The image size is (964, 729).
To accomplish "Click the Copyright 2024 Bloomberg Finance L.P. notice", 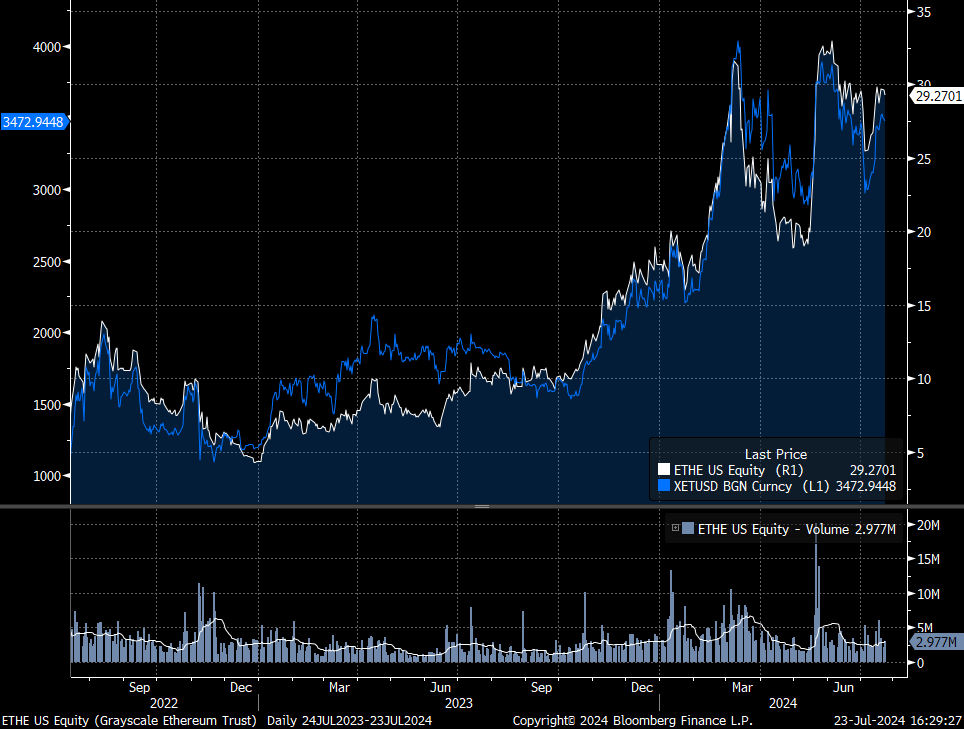I will pyautogui.click(x=633, y=720).
